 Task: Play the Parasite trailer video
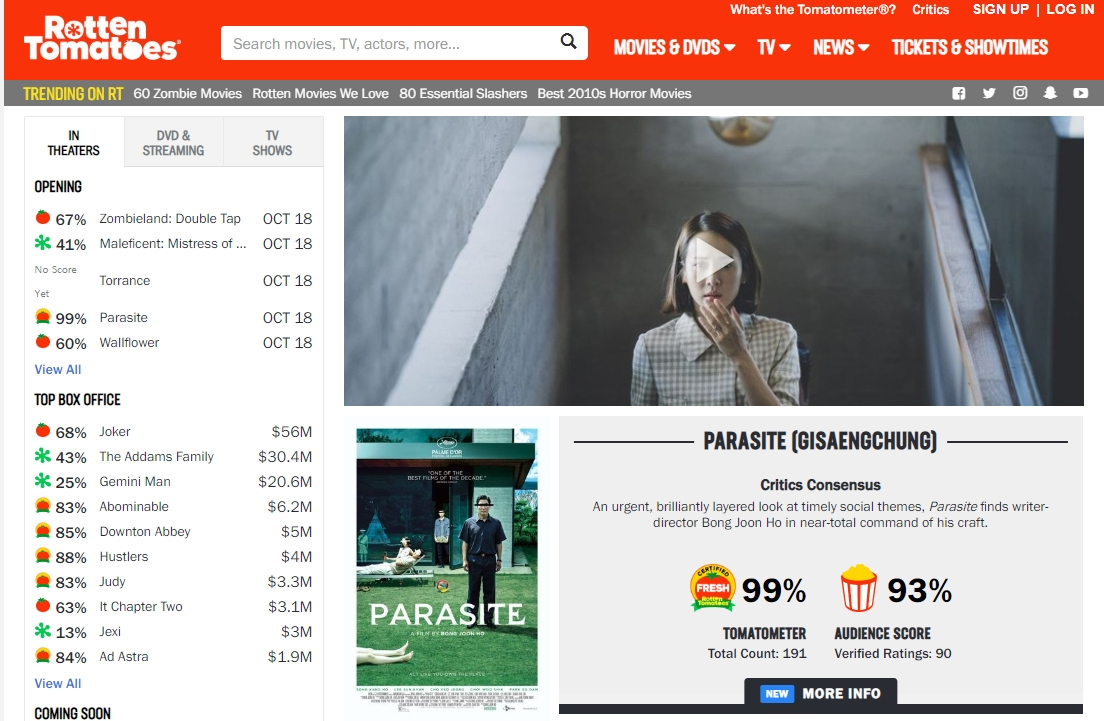[x=713, y=261]
